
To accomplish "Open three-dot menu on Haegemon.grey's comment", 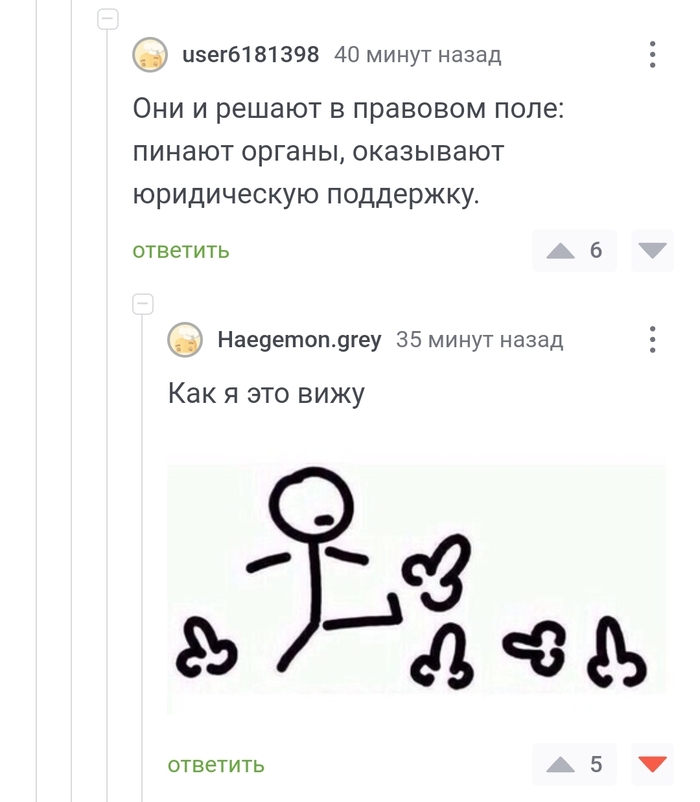I will pyautogui.click(x=652, y=339).
